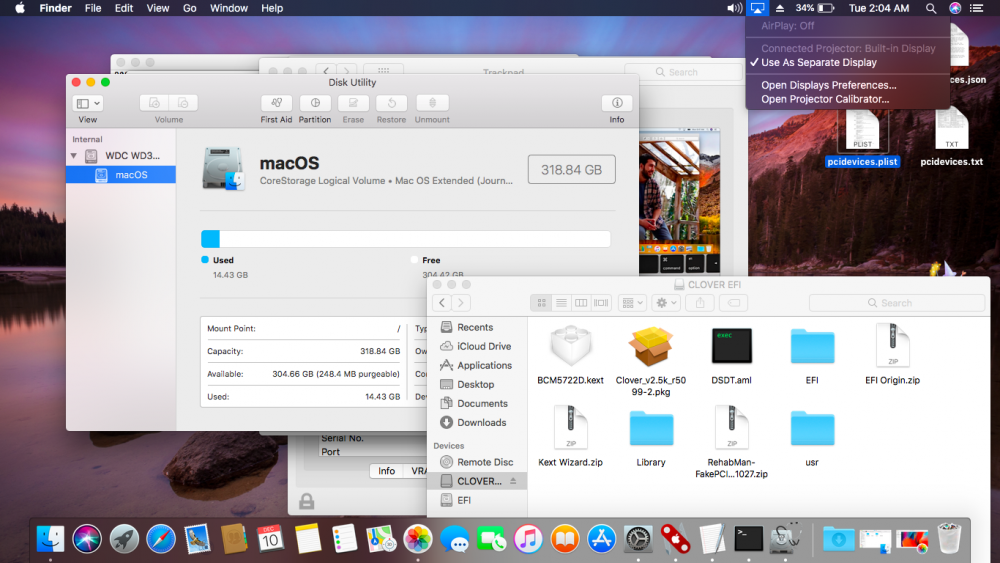Select macOS volume in Disk Utility sidebar

(x=131, y=175)
